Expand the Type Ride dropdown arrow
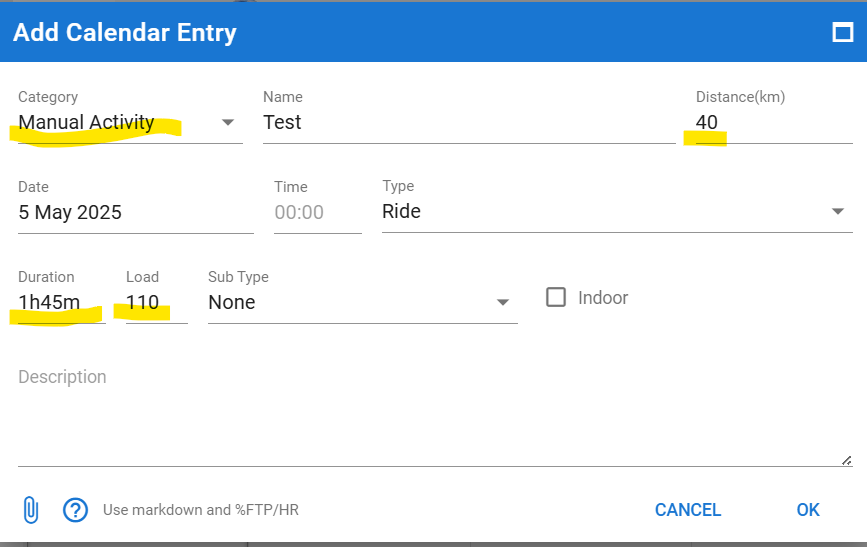The height and width of the screenshot is (547, 867). [x=838, y=211]
